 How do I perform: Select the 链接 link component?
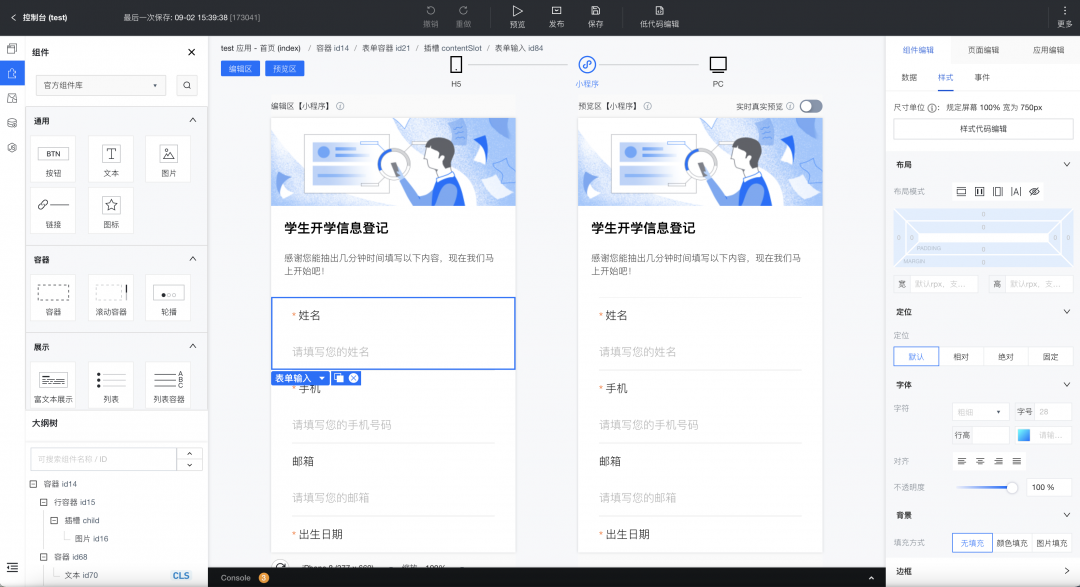[53, 211]
